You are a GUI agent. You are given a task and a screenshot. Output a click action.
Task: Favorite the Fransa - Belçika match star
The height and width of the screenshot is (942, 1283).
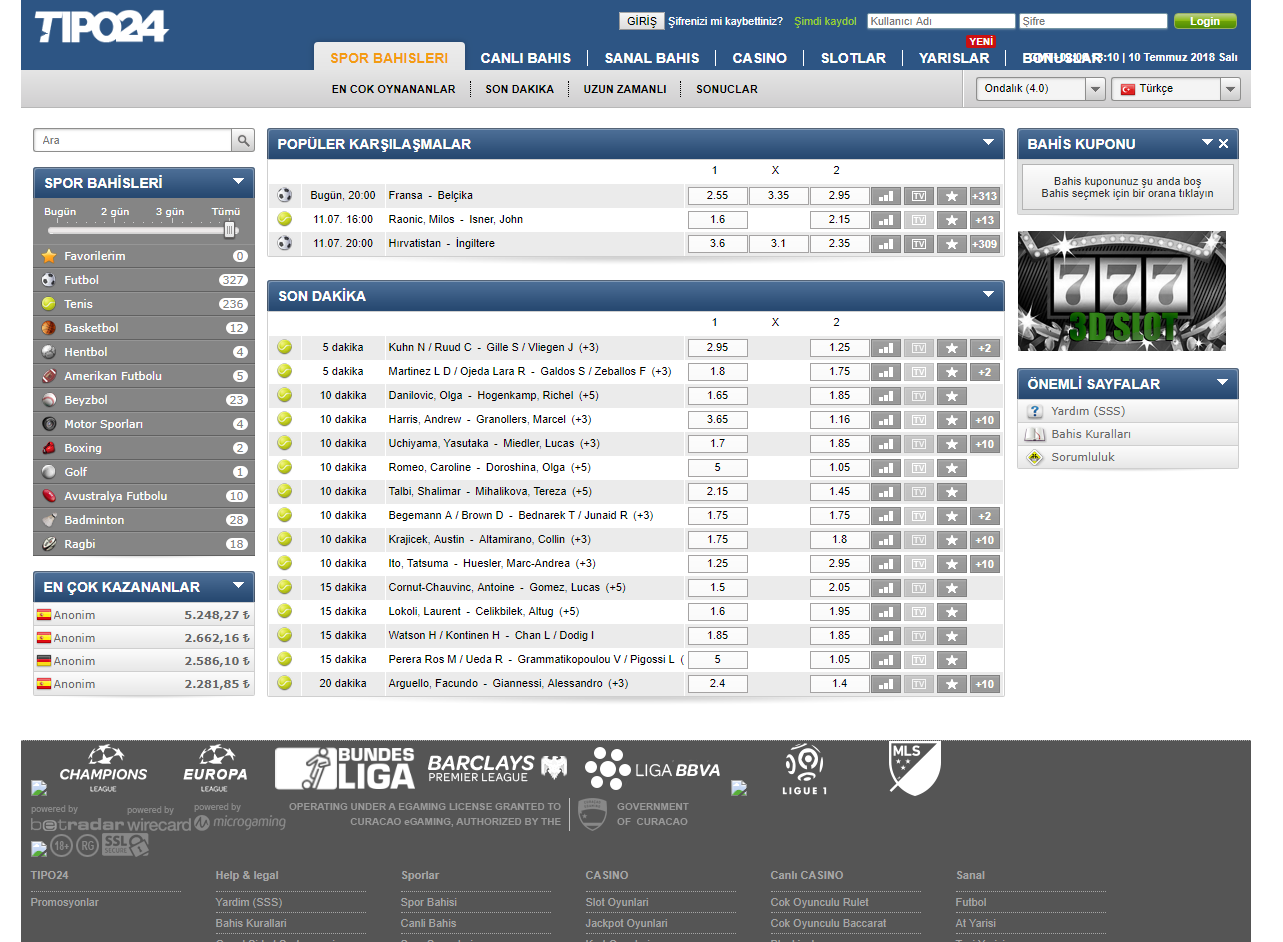point(952,196)
